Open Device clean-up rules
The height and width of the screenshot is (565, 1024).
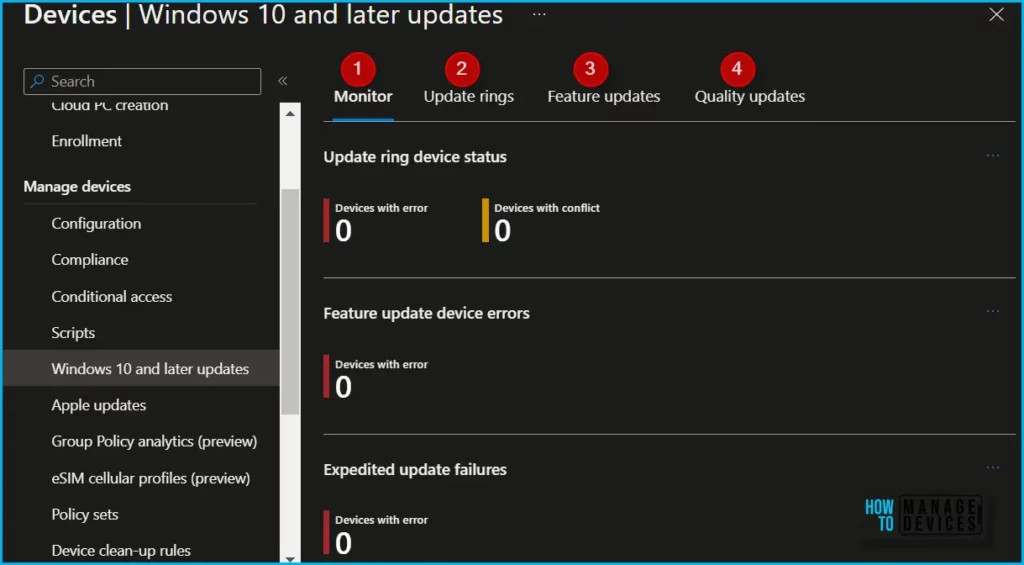click(x=121, y=551)
